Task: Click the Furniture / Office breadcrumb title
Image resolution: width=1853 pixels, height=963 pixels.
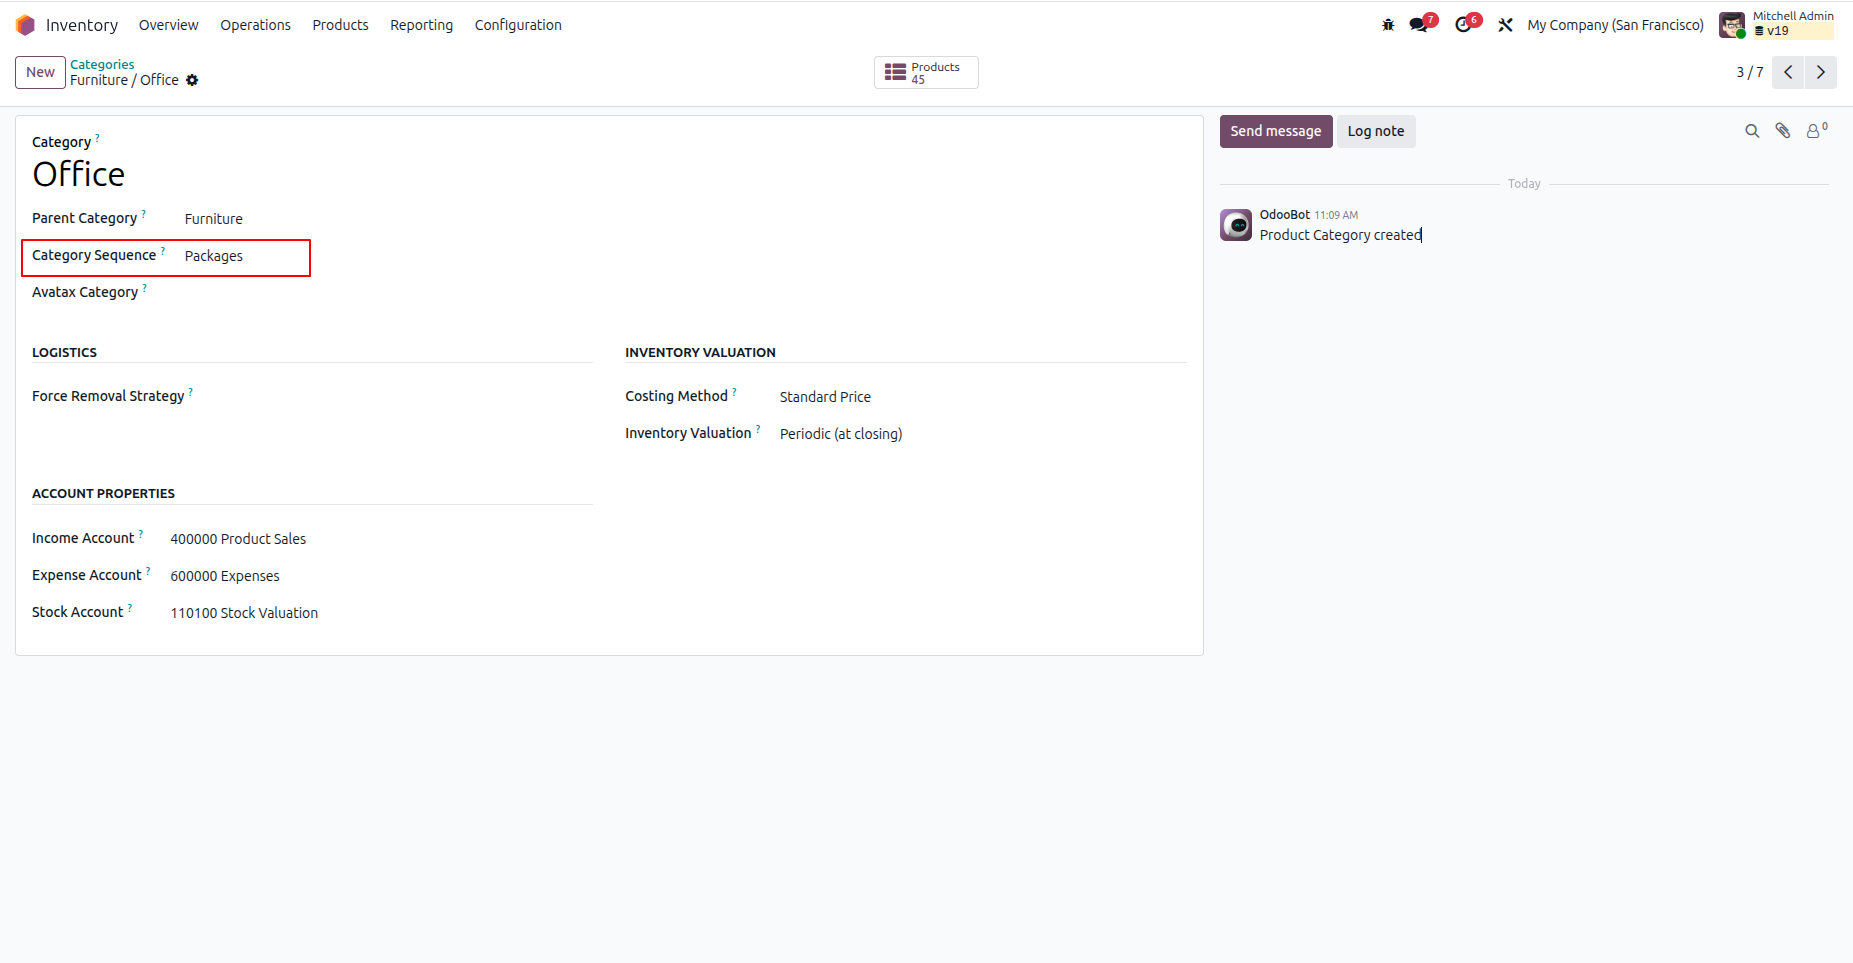Action: [124, 80]
